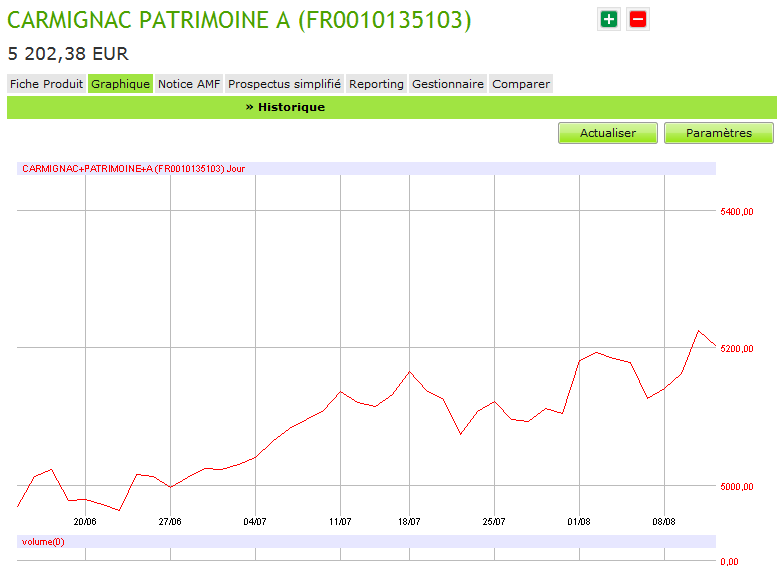Viewport: 782px width, 571px height.
Task: Click the 5400,00 axis label
Action: click(737, 211)
